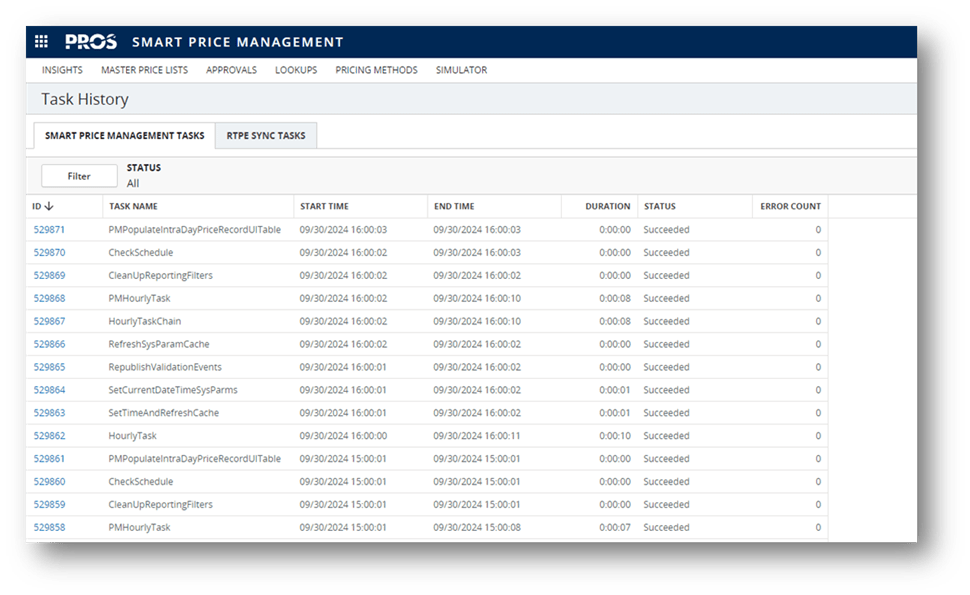Select task name RepublishValidationEvents
970x595 pixels.
(165, 367)
